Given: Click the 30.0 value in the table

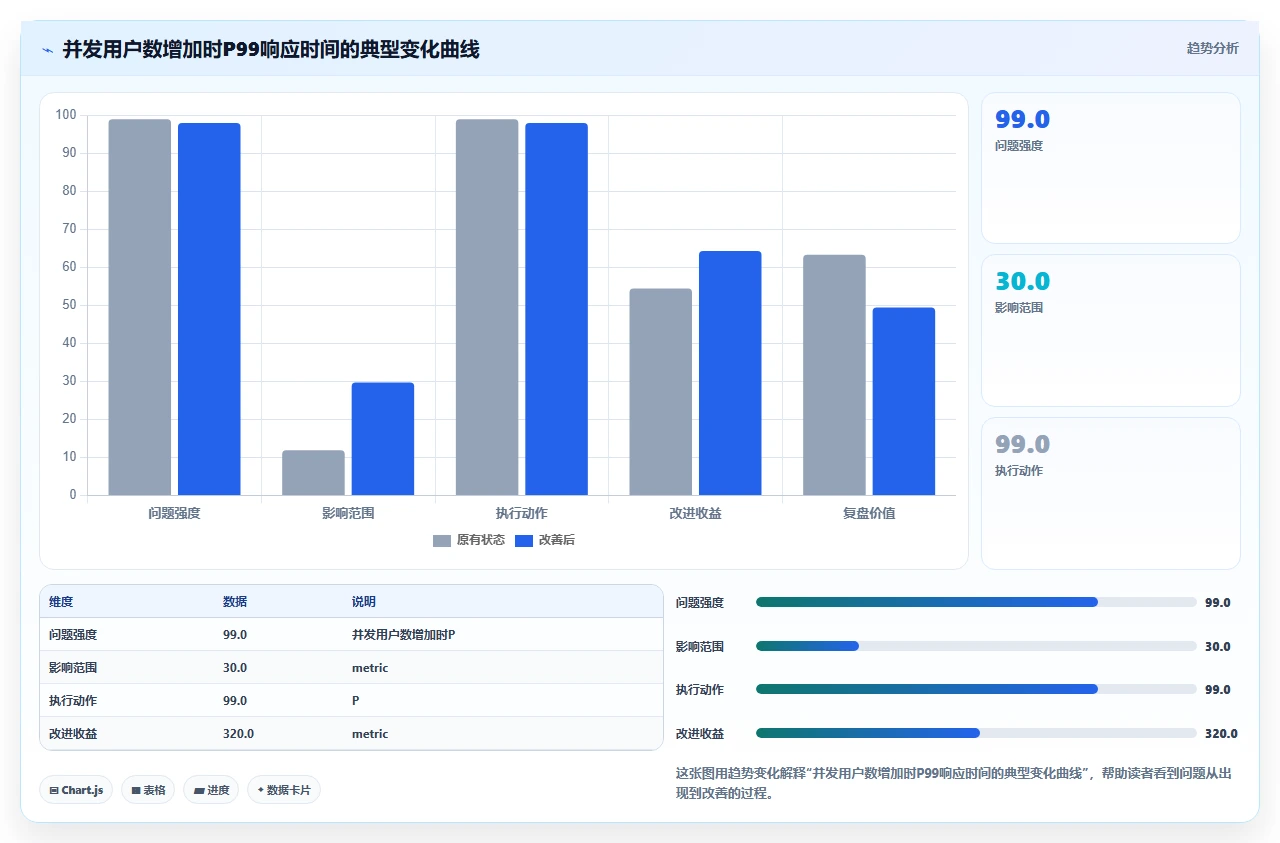Looking at the screenshot, I should [x=235, y=668].
